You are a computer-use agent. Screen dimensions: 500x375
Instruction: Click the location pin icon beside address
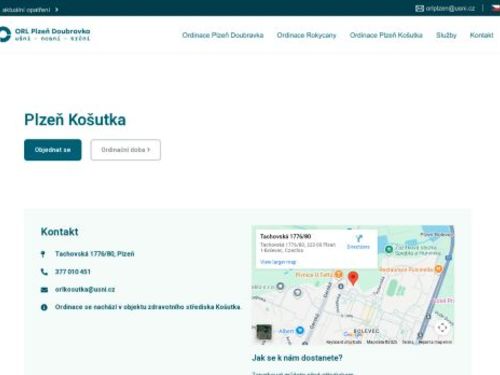pos(43,254)
